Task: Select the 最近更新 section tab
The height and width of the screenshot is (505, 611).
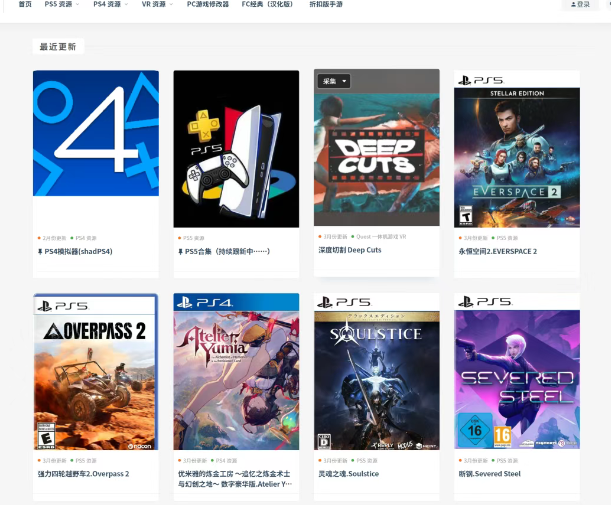Action: pyautogui.click(x=58, y=47)
